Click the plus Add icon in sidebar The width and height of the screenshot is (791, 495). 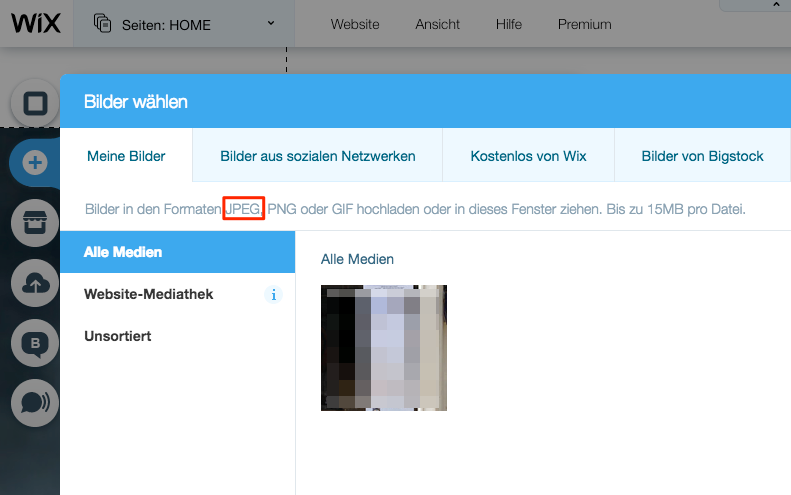point(35,163)
